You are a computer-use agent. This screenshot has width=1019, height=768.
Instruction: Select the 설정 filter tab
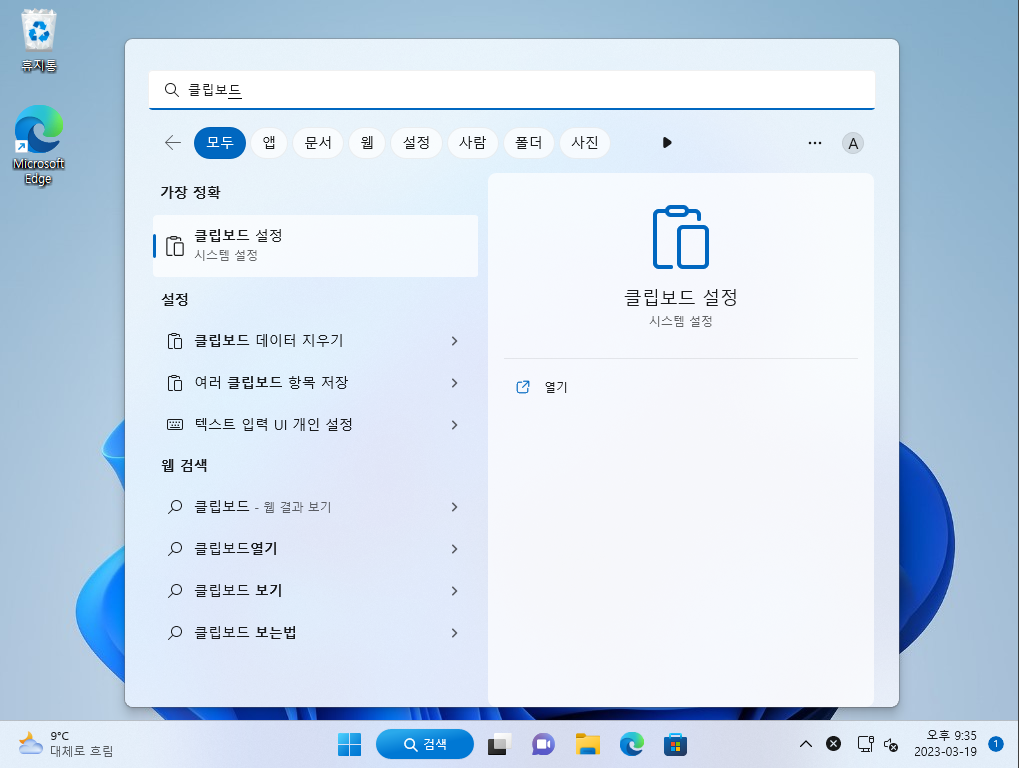[x=416, y=143]
